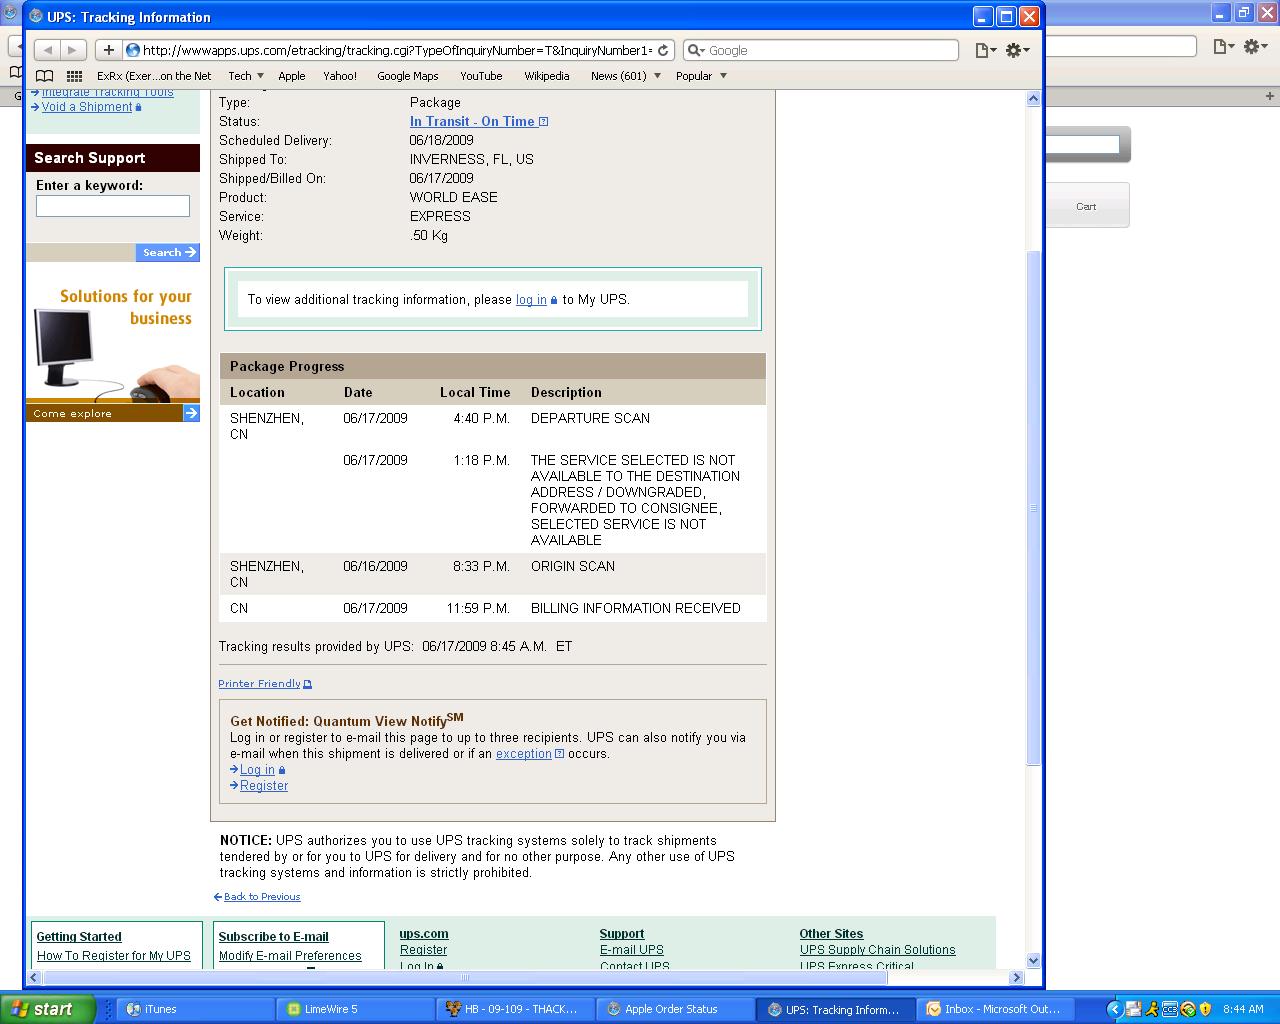The width and height of the screenshot is (1280, 1024).
Task: Add bookmark with the plus button
Action: (108, 50)
